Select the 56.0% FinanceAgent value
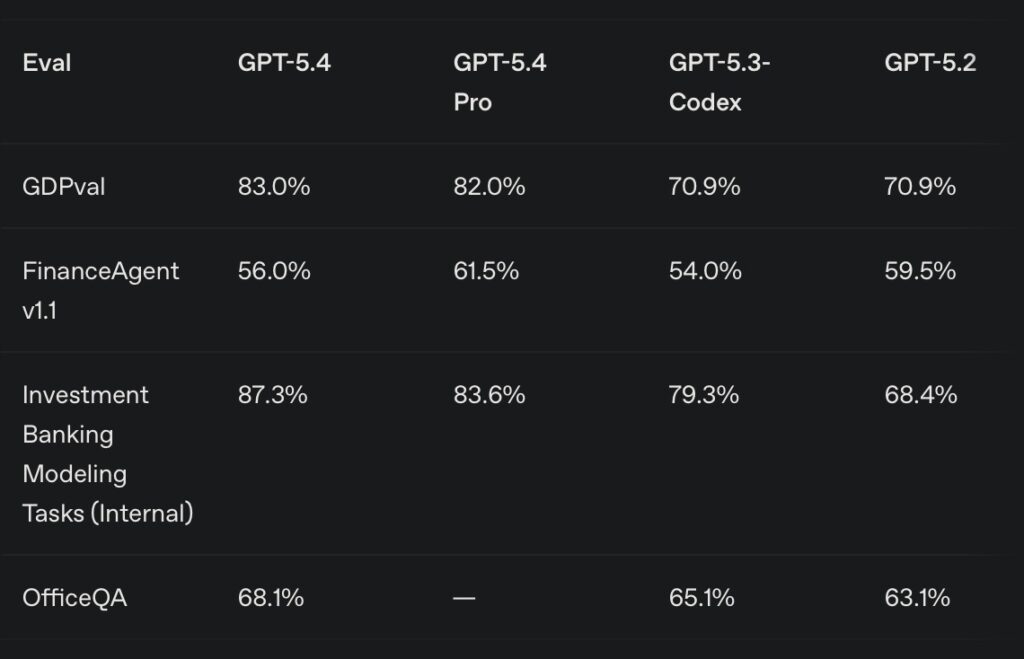 tap(274, 270)
